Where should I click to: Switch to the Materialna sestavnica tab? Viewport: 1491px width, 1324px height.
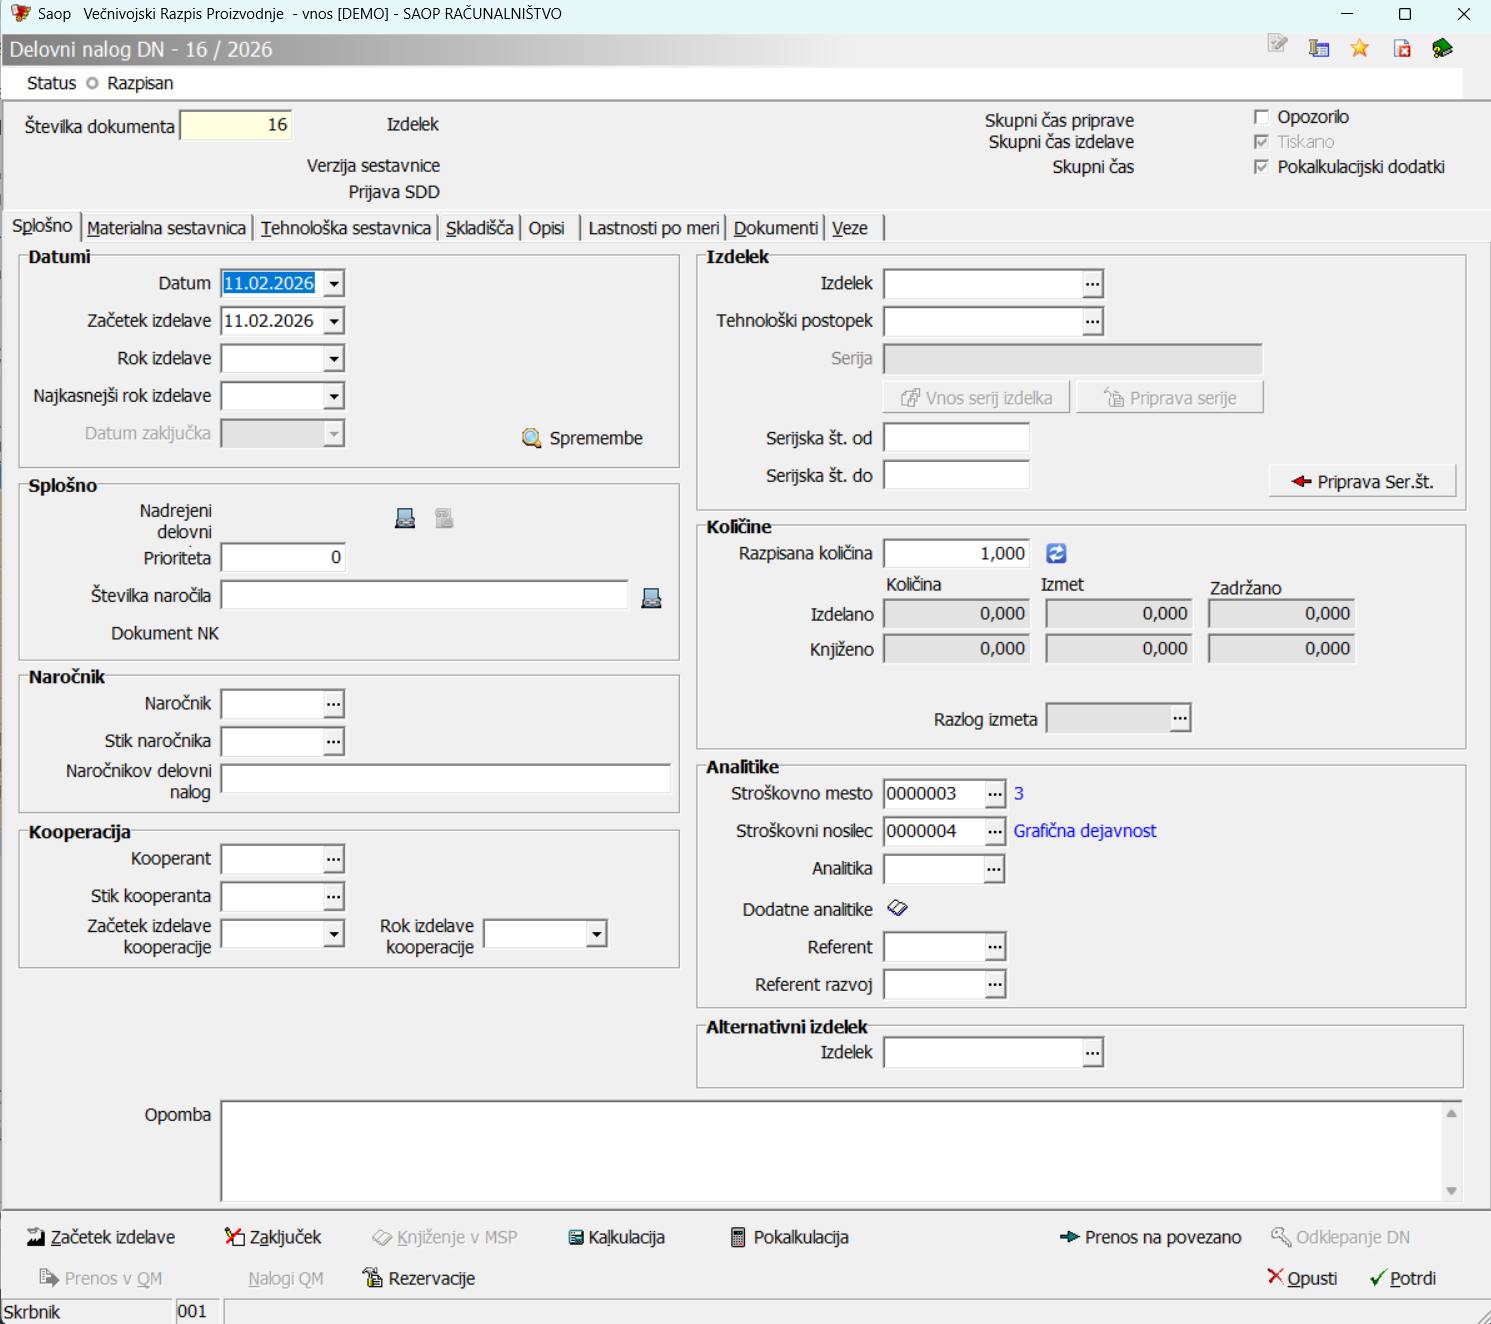[166, 228]
